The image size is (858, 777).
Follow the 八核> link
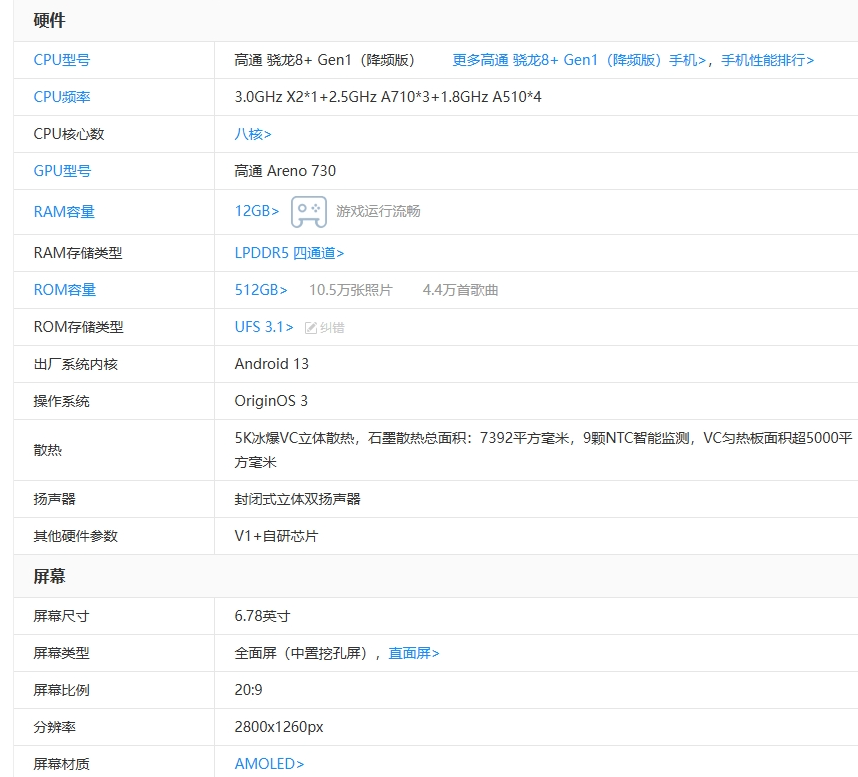(x=253, y=134)
